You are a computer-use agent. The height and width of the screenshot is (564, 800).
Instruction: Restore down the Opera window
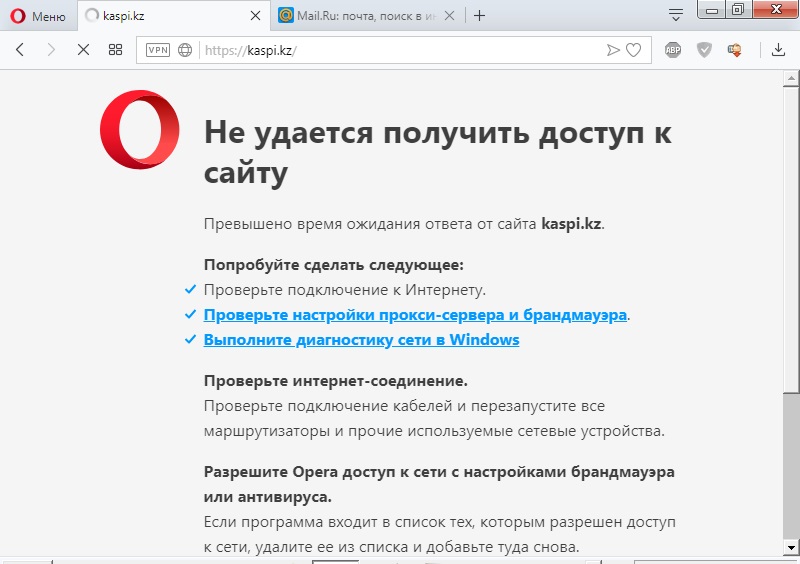pyautogui.click(x=738, y=9)
